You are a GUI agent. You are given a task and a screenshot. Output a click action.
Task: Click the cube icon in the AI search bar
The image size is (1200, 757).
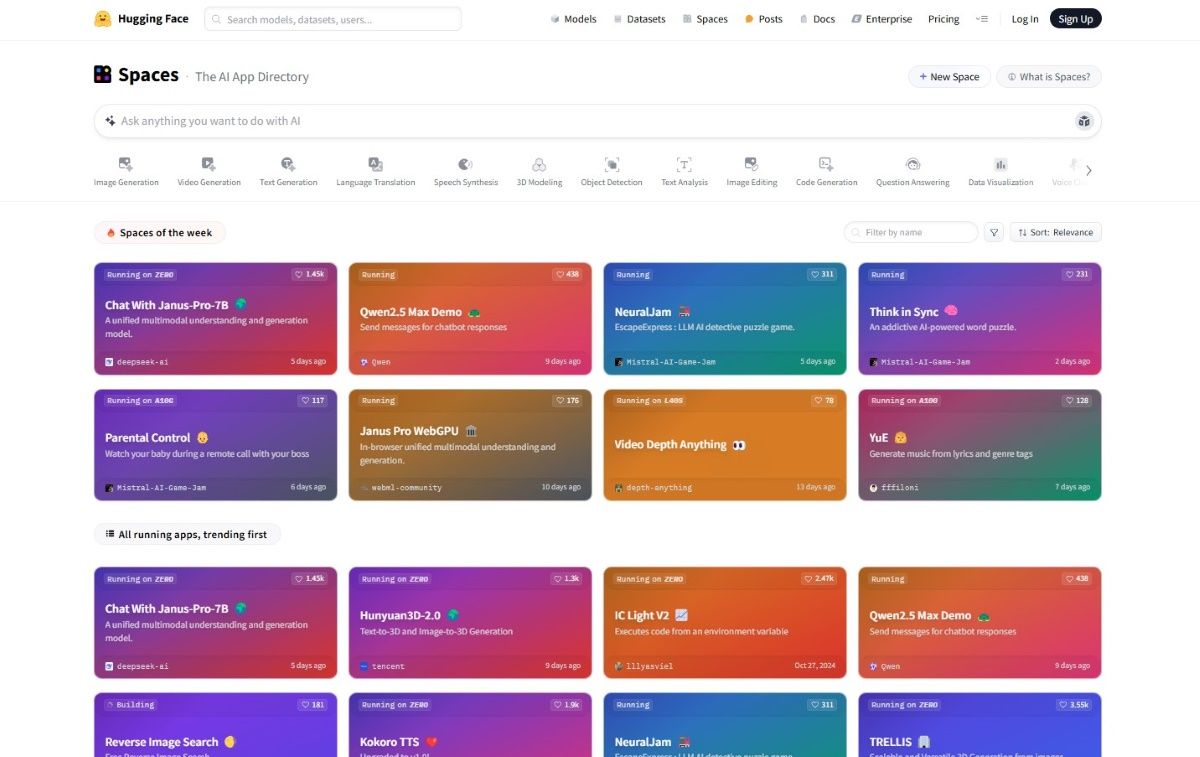1084,121
